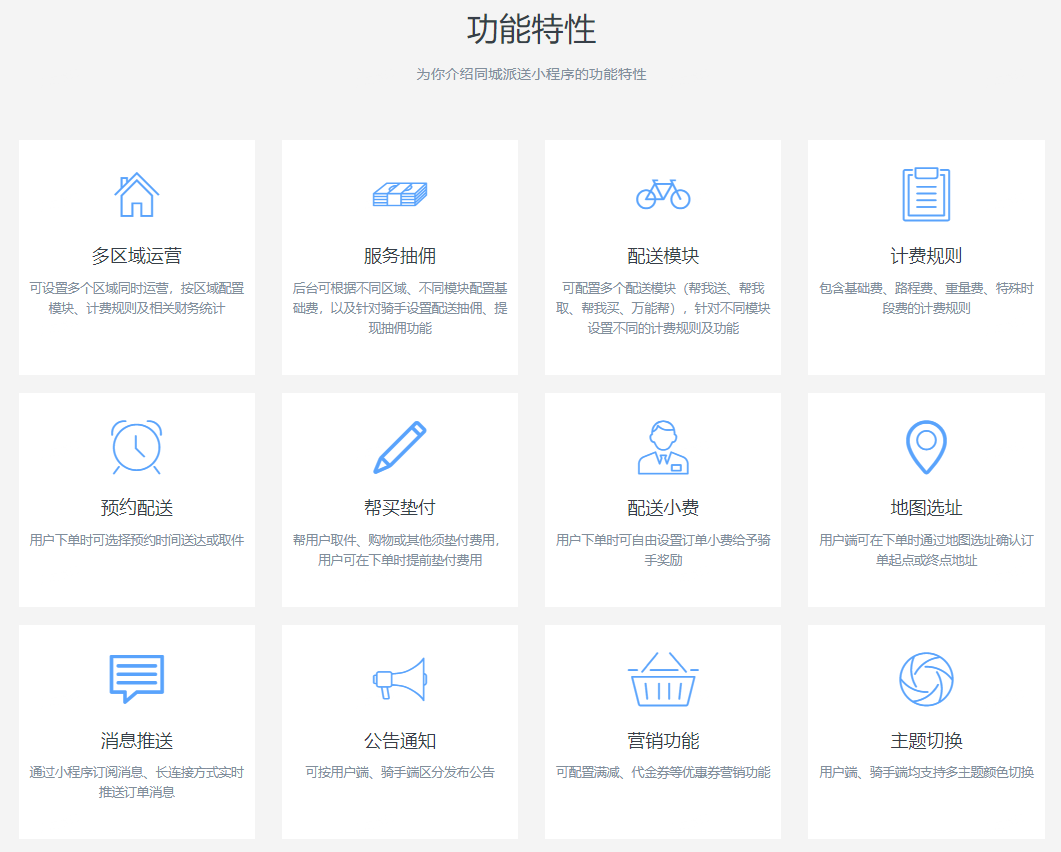The width and height of the screenshot is (1061, 852).
Task: Click the megaphone icon for 公告通知
Action: [x=400, y=679]
